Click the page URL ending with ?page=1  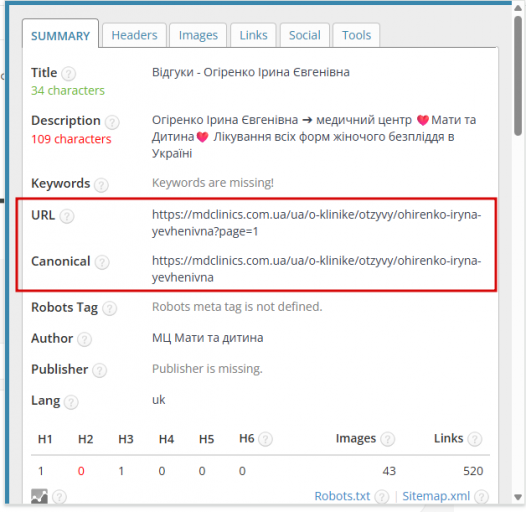pyautogui.click(x=316, y=223)
